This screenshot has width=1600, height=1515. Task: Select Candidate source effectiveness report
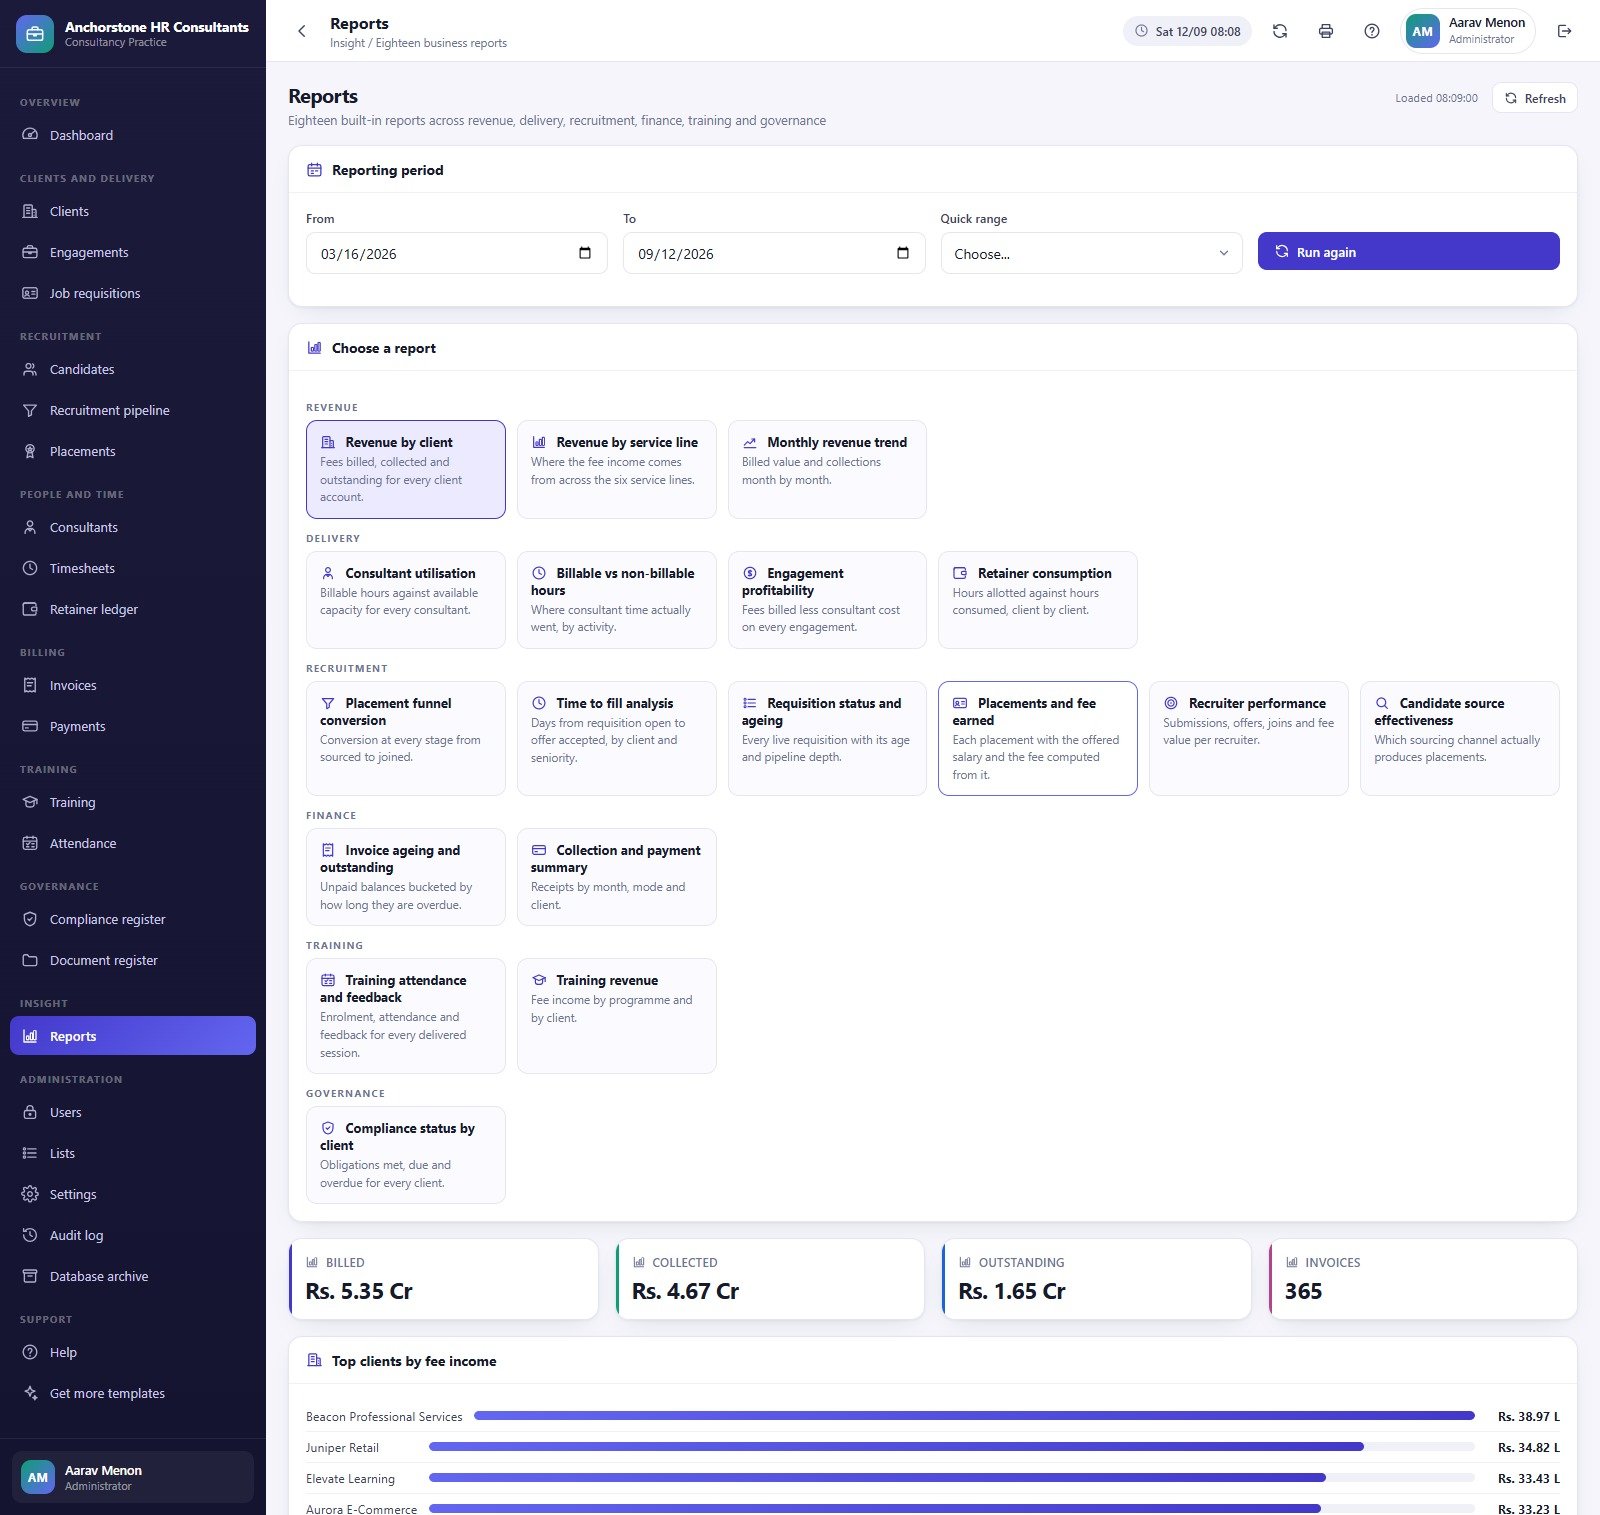(1459, 738)
